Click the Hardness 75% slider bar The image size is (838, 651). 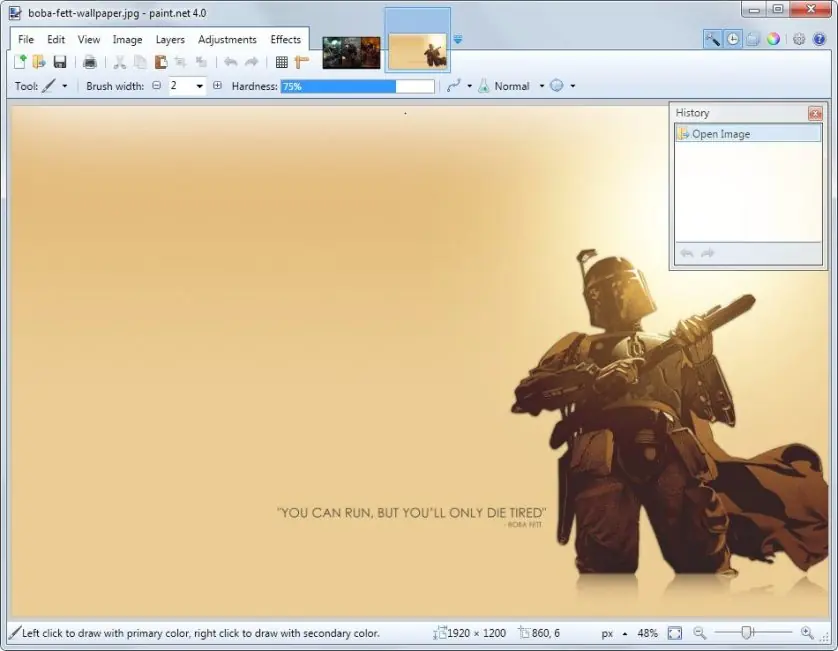tap(357, 87)
